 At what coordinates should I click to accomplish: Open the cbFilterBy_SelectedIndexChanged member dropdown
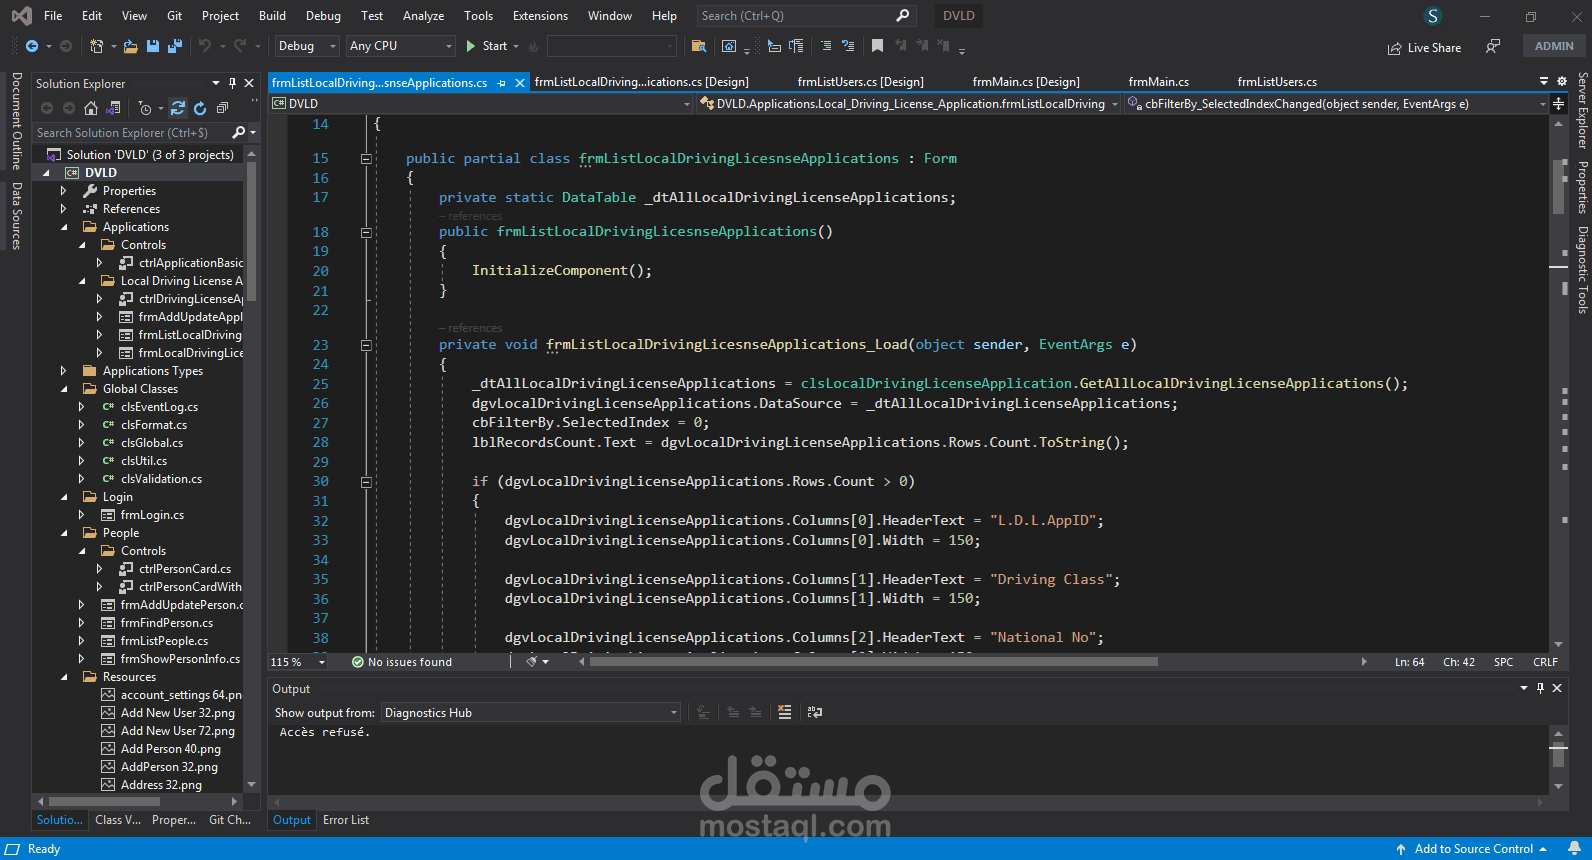coord(1336,103)
